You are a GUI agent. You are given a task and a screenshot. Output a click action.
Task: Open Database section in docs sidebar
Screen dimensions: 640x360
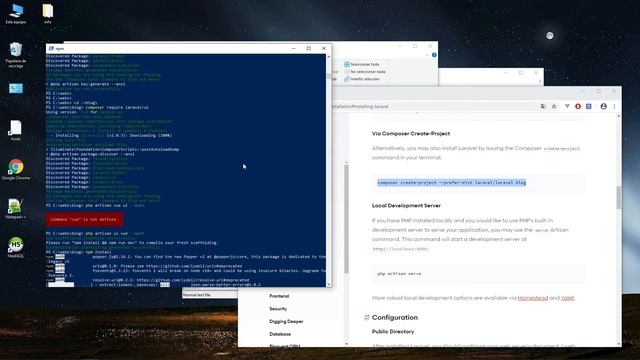click(280, 334)
